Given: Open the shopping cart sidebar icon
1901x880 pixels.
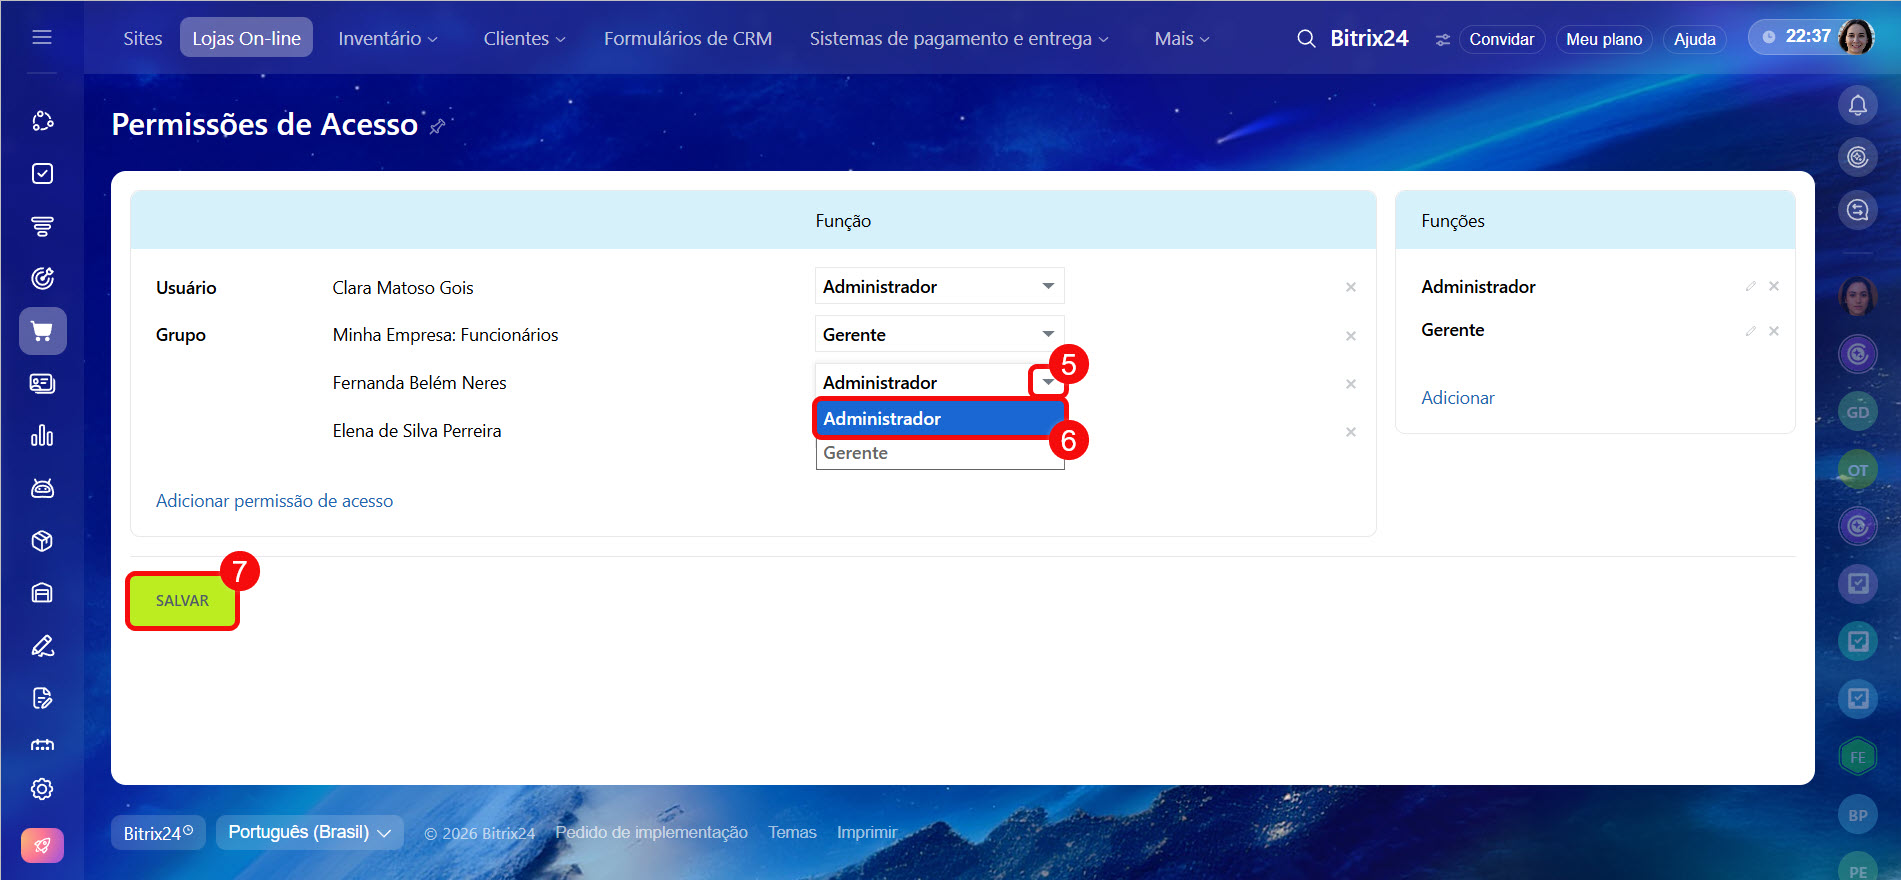Looking at the screenshot, I should pos(42,331).
